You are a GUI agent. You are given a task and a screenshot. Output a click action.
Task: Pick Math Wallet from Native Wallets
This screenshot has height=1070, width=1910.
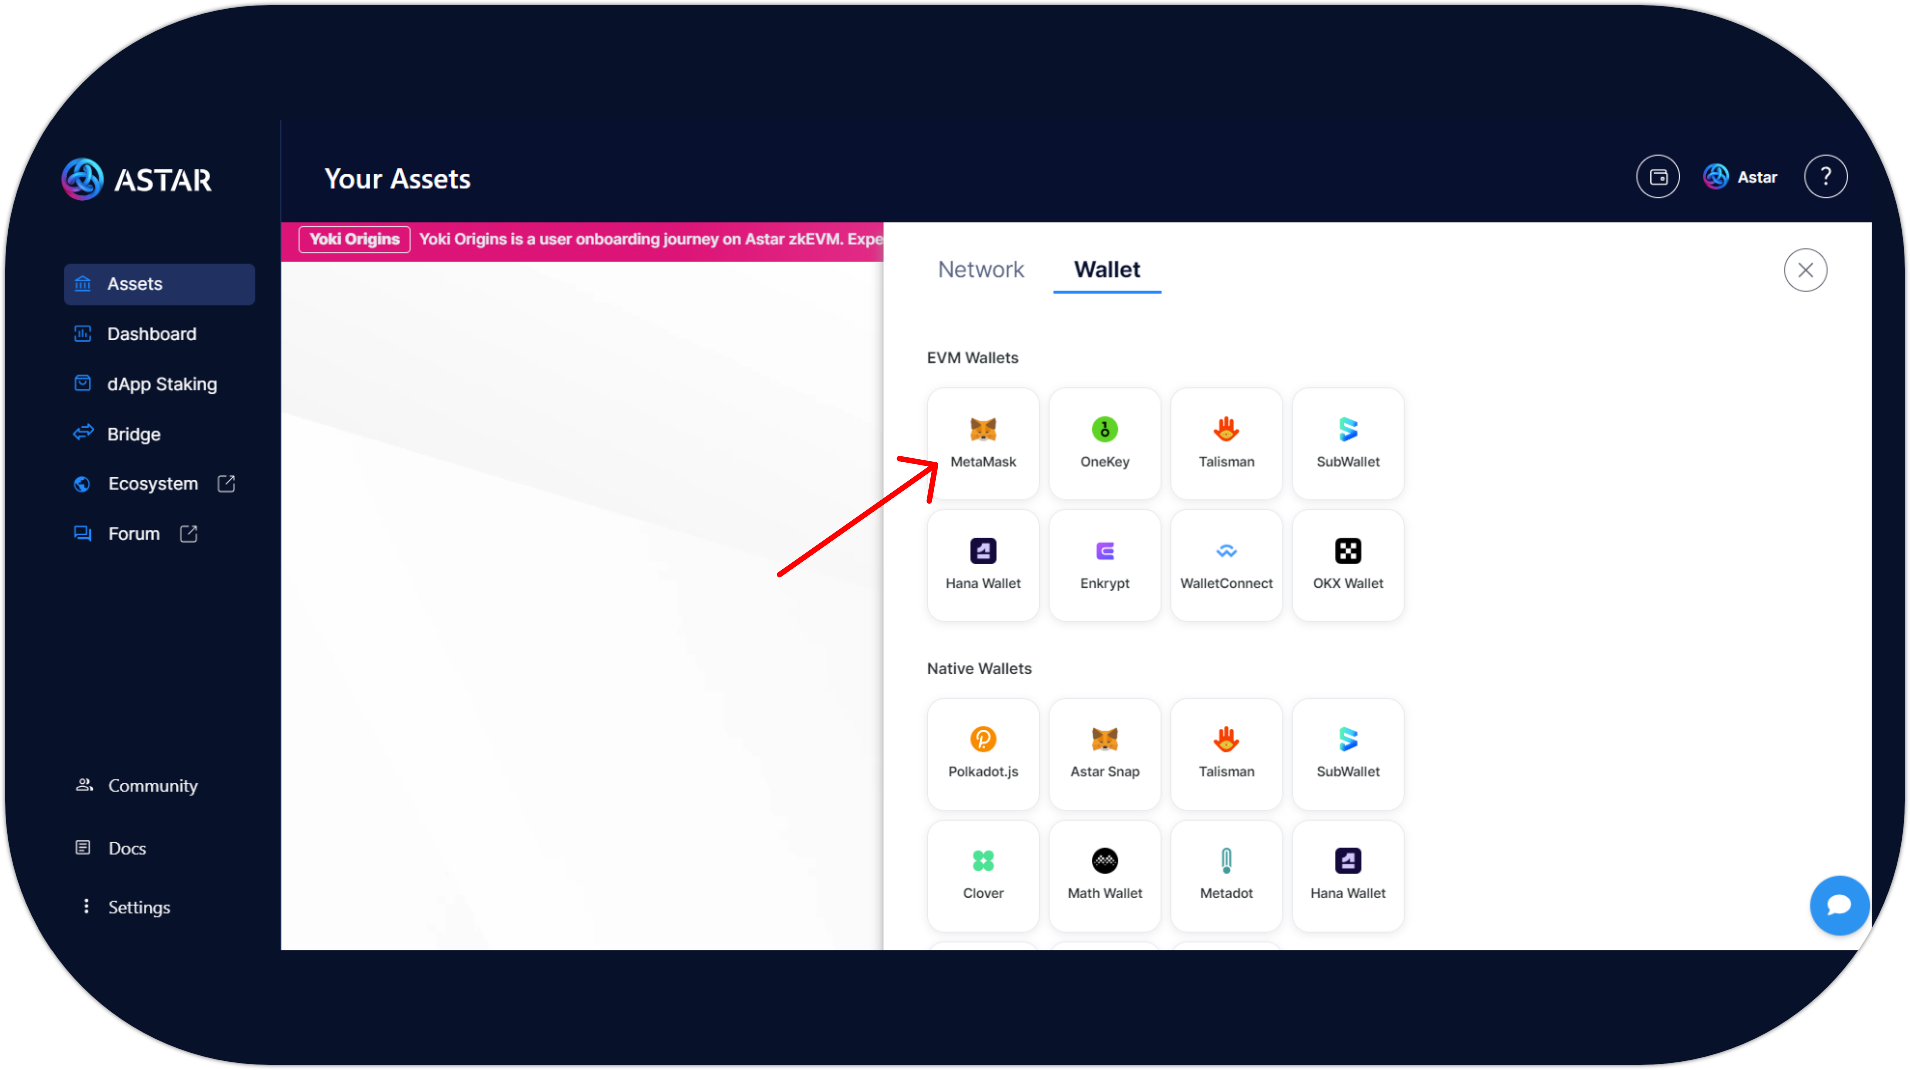point(1104,876)
